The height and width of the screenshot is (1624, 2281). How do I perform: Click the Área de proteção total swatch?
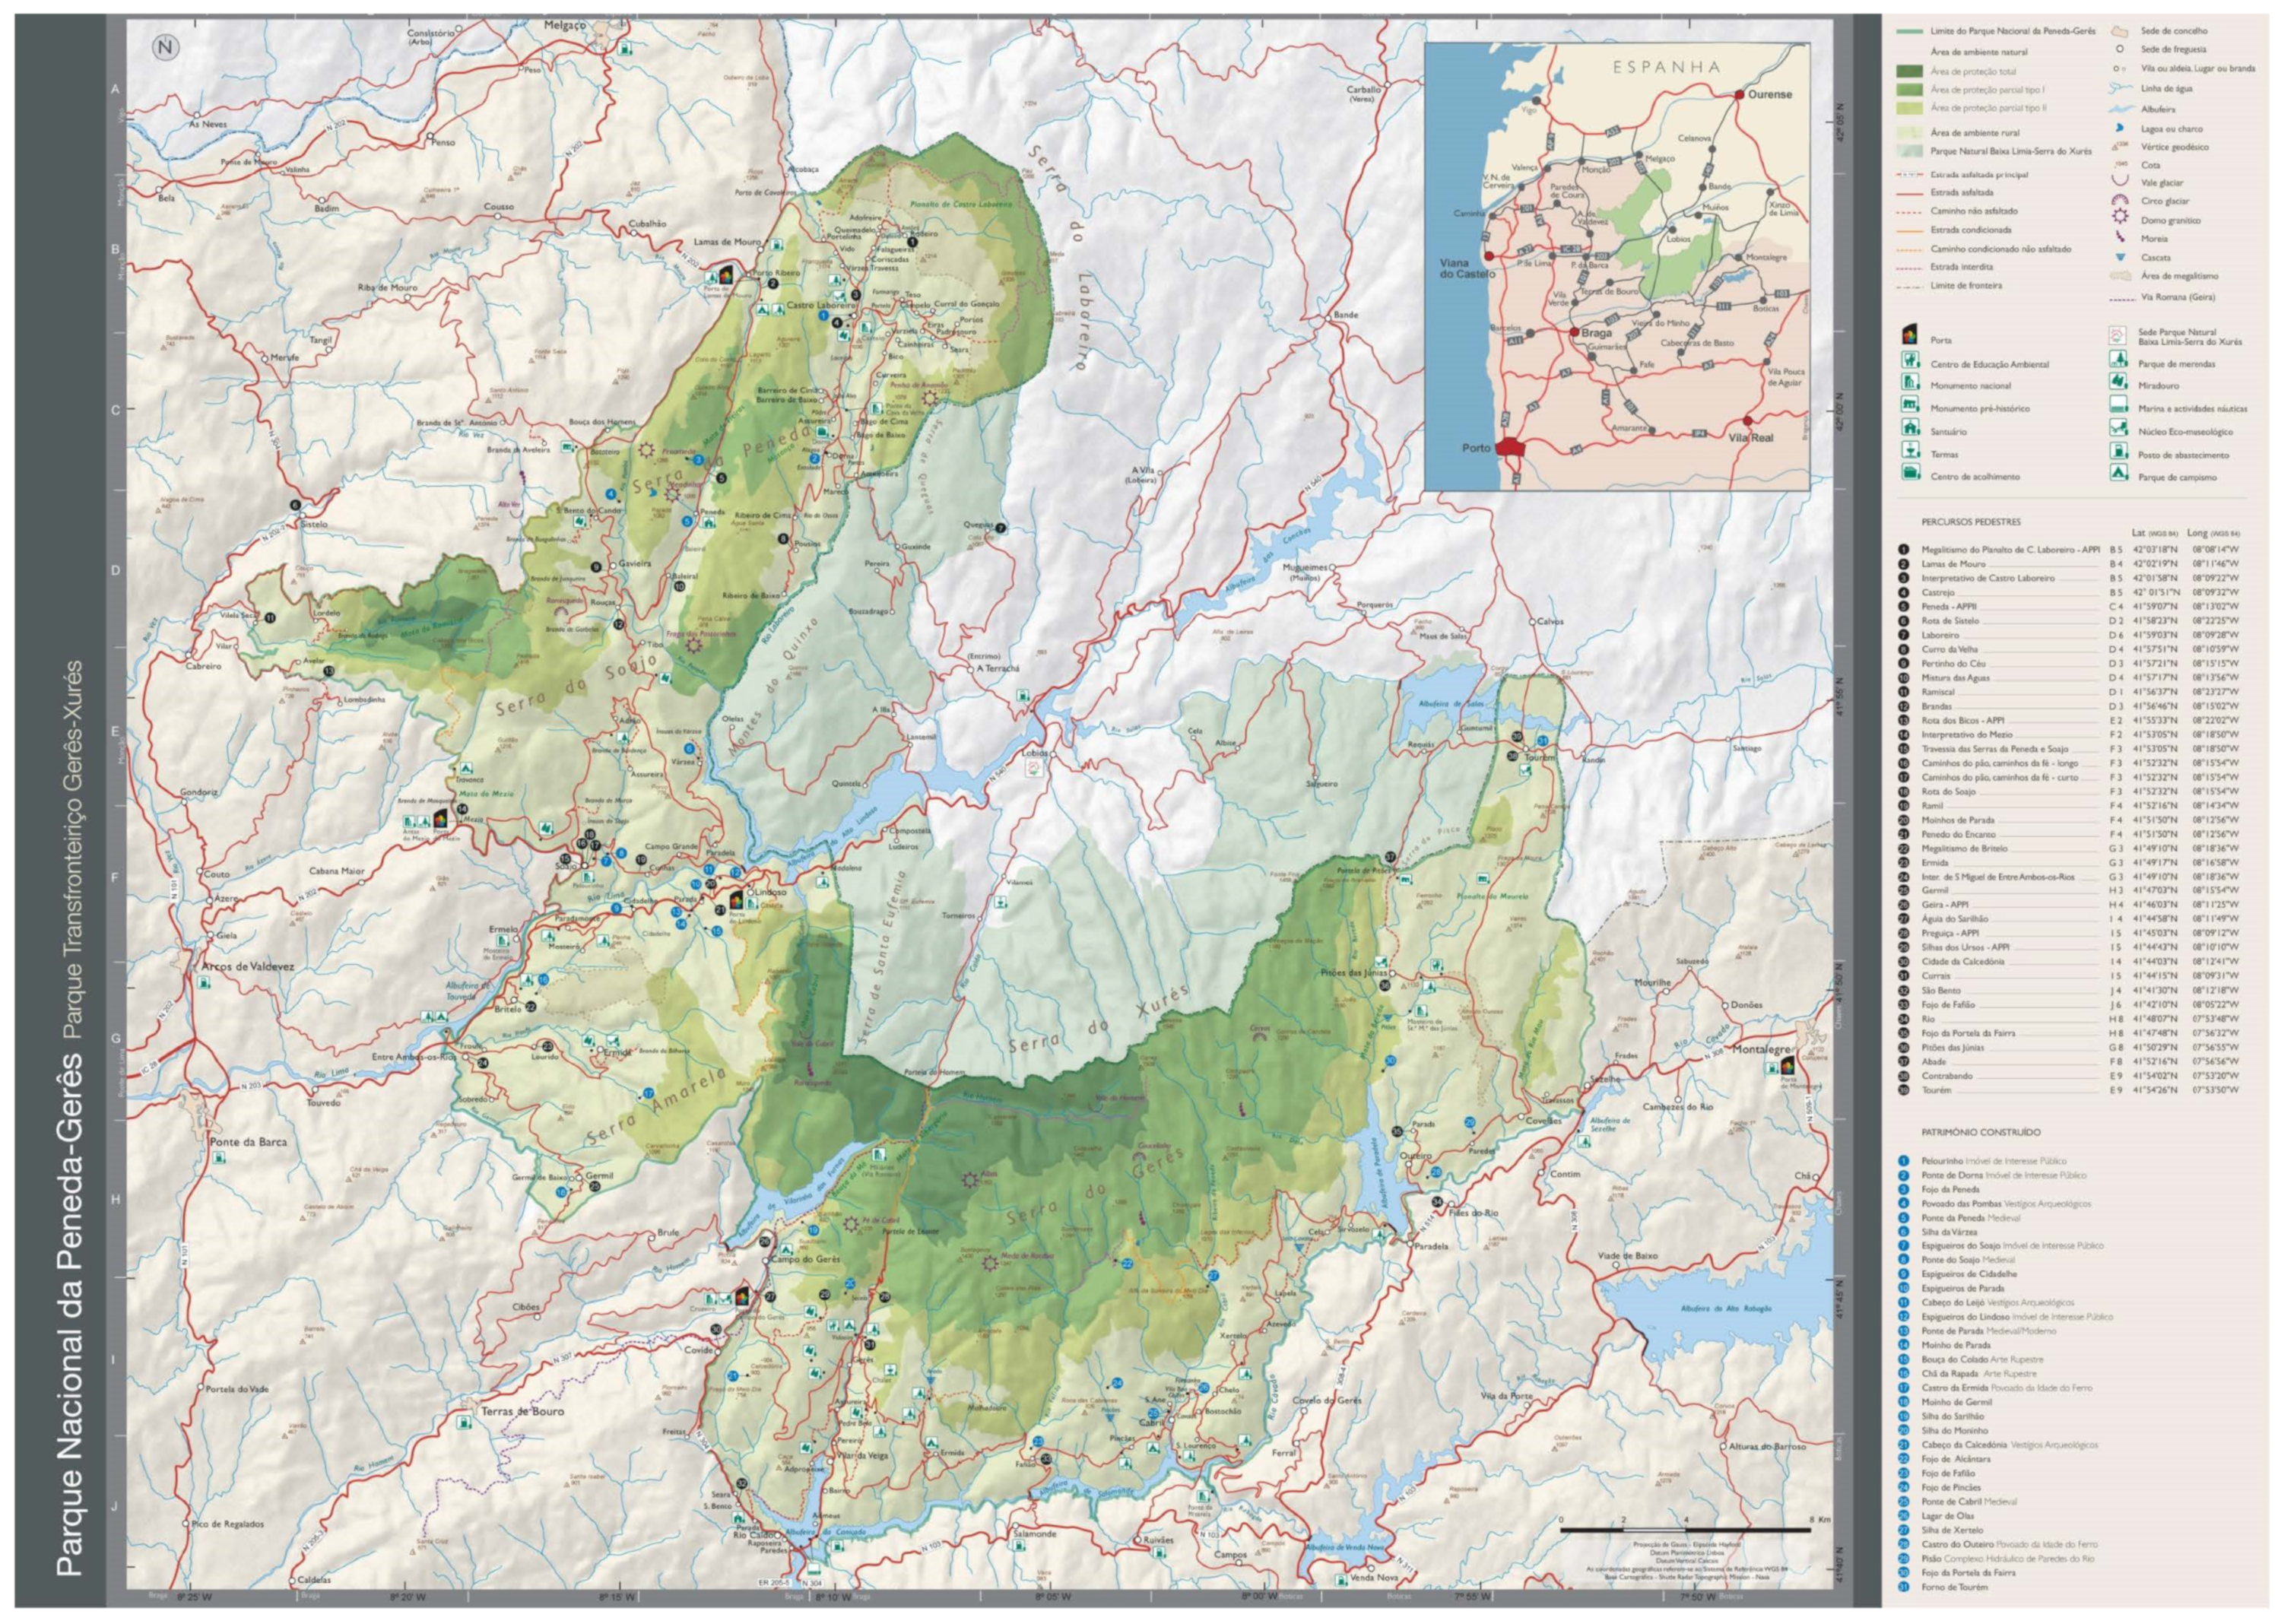click(1909, 71)
